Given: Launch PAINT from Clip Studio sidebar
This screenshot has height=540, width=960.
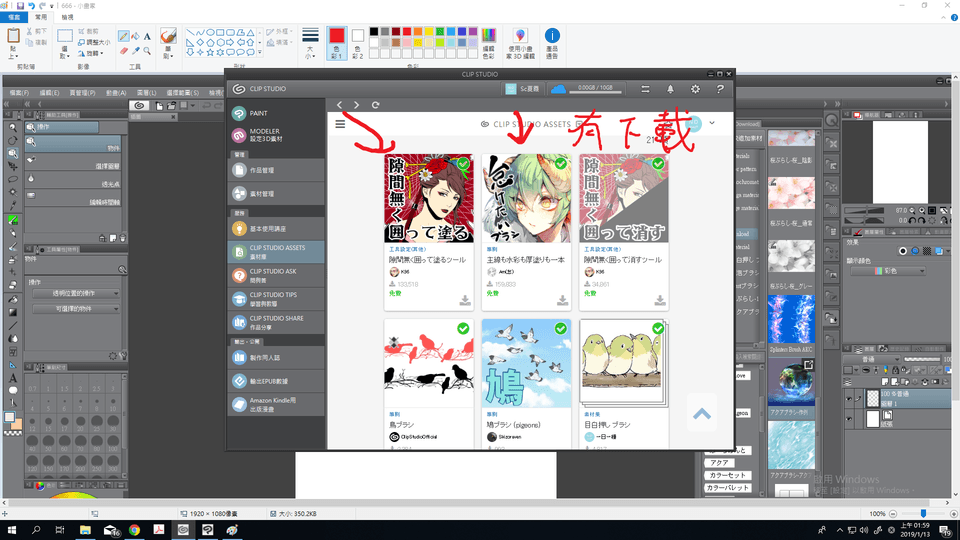Looking at the screenshot, I should [276, 113].
